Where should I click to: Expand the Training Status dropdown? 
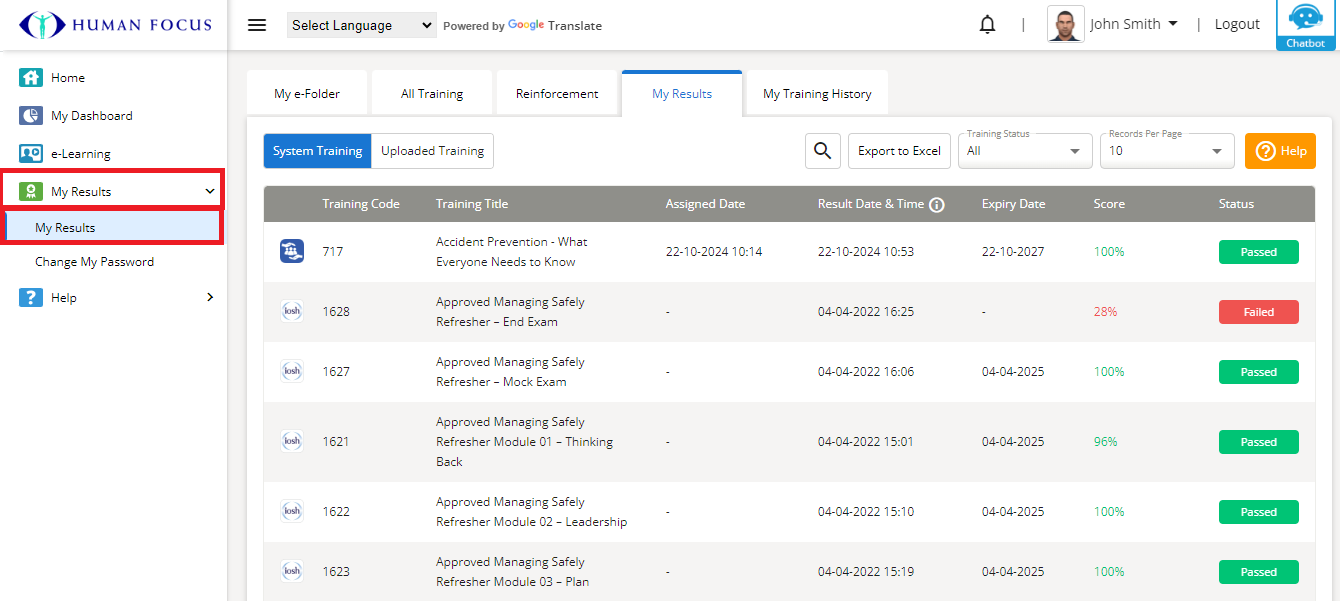1024,151
